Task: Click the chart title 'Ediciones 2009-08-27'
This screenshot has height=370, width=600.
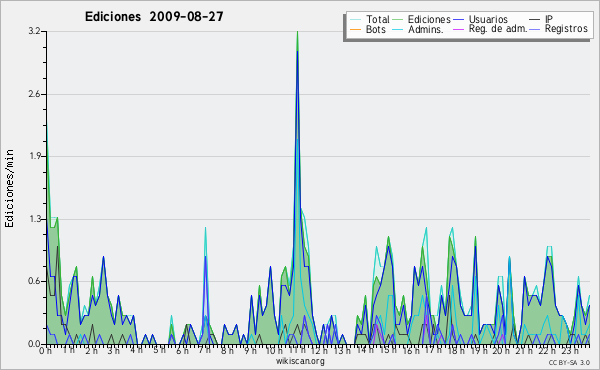Action: (154, 17)
